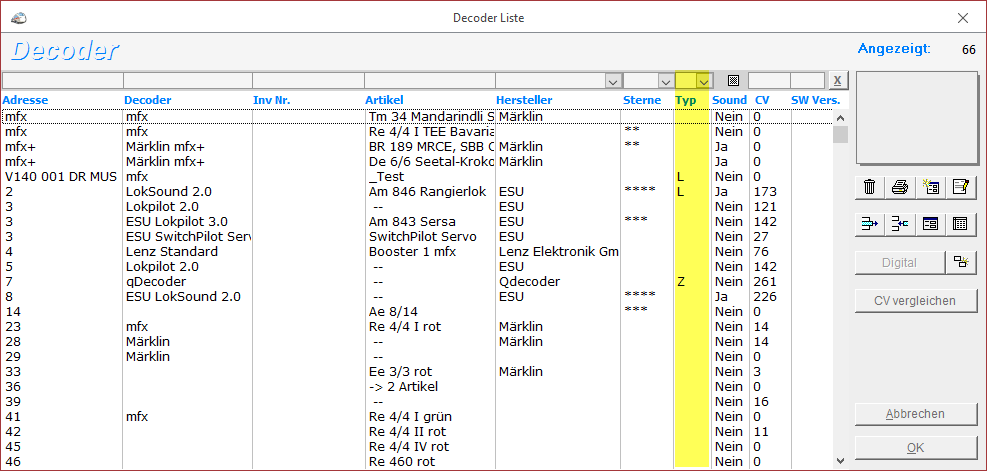The height and width of the screenshot is (471, 987).
Task: Click the list scrollbar down arrow
Action: [x=840, y=461]
